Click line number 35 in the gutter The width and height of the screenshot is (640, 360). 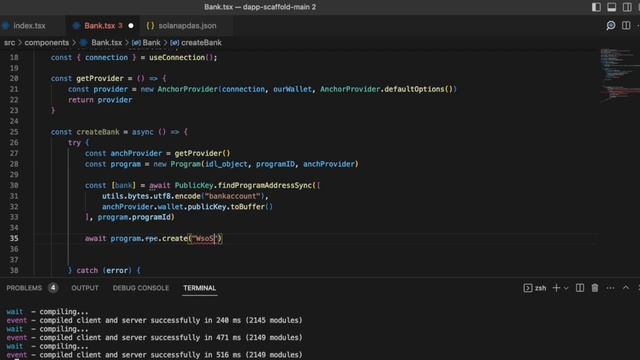tap(14, 238)
